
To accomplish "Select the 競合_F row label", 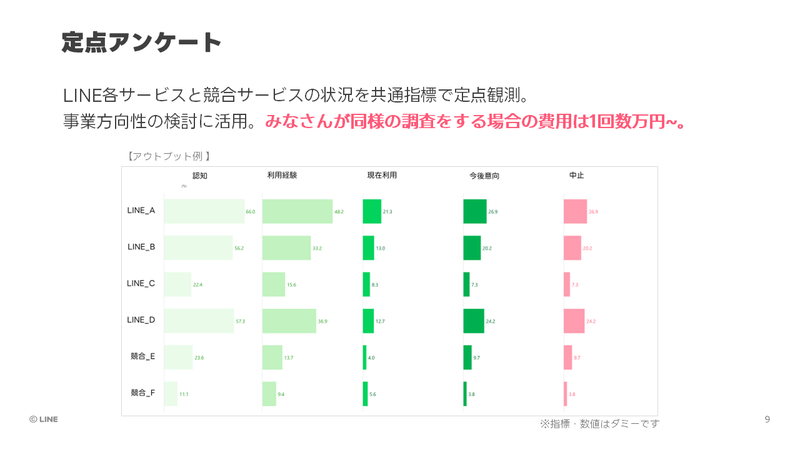I will coord(142,393).
